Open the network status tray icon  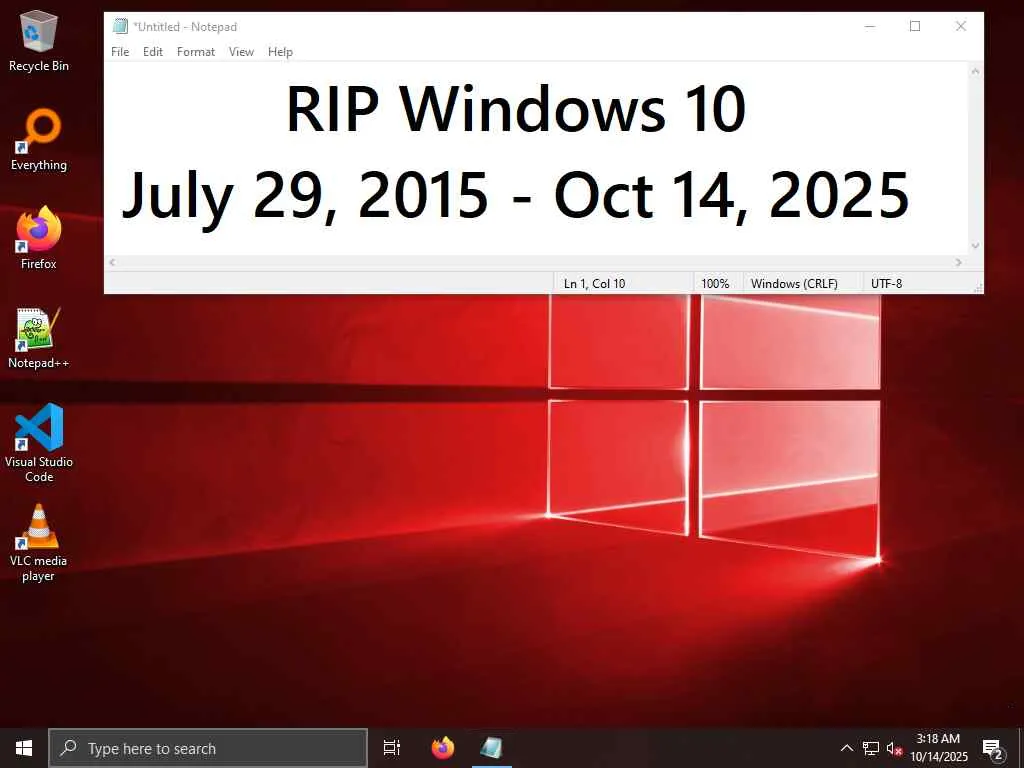871,748
